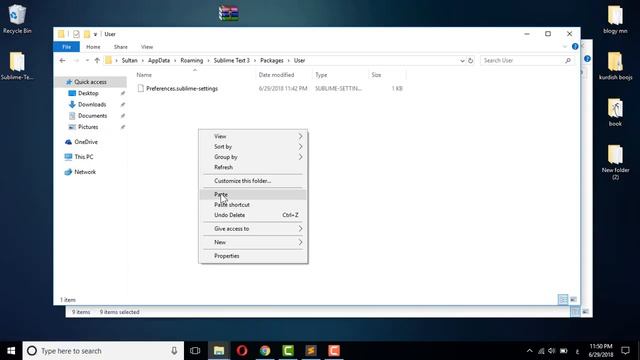Open the Sublime-Te... folder on the desktop

point(17,66)
